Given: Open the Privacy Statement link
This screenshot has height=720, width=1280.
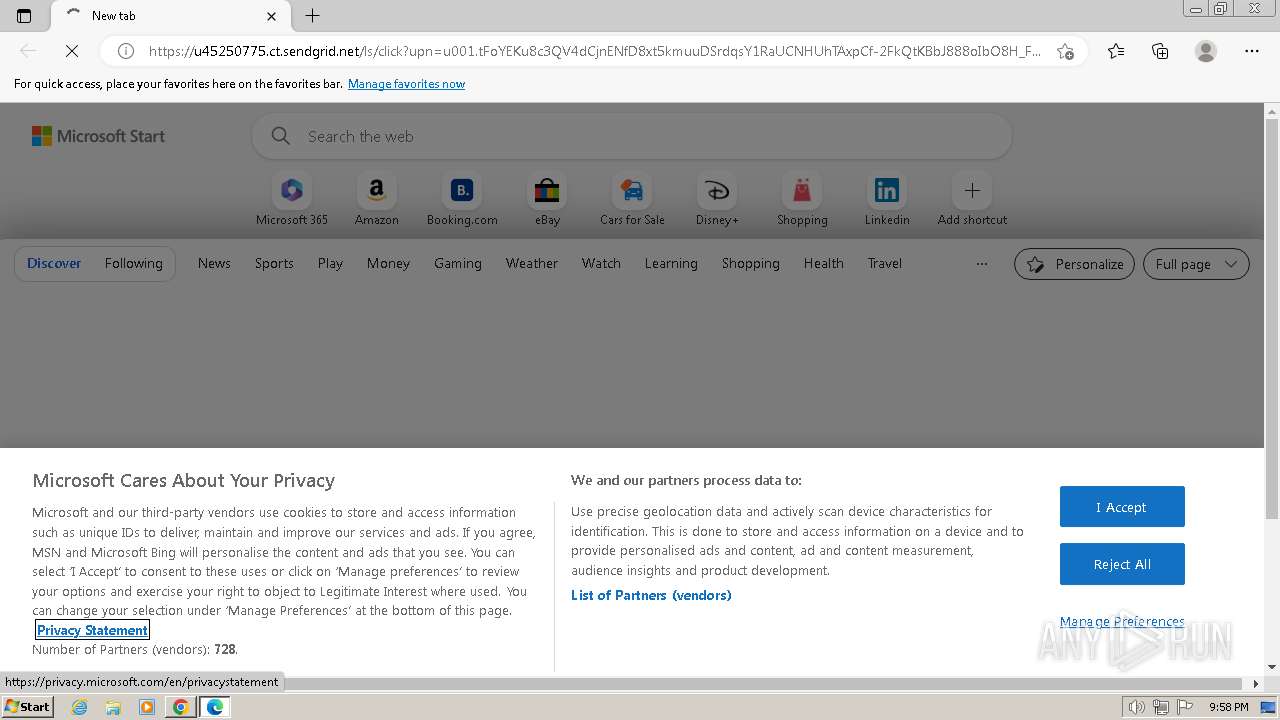Looking at the screenshot, I should coord(92,630).
